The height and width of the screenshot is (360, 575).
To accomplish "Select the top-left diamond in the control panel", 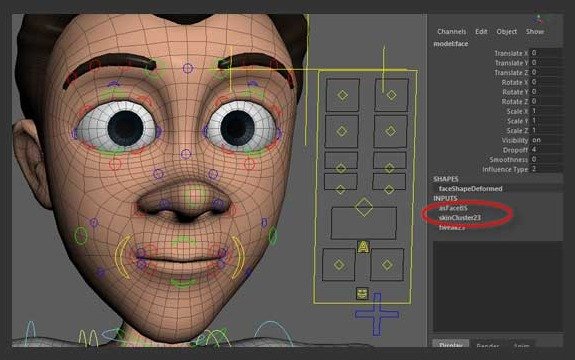I will (343, 95).
